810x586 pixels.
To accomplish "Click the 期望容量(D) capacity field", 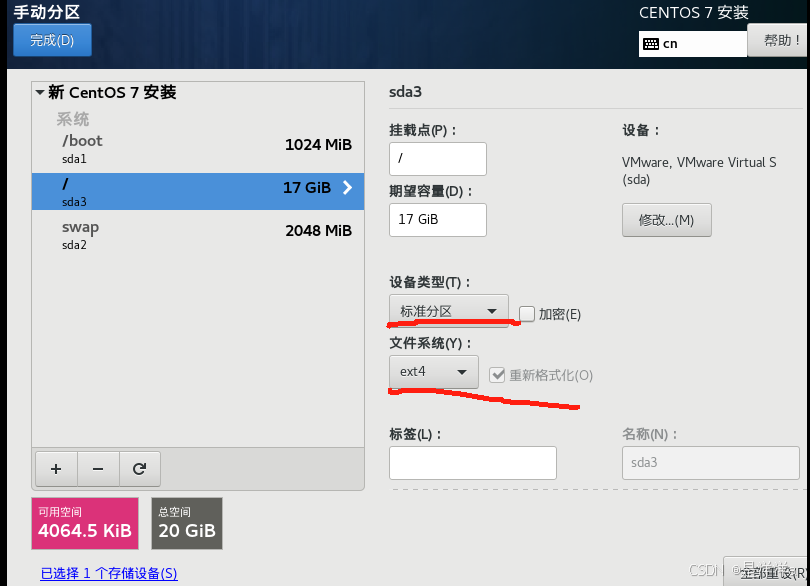I will click(438, 220).
